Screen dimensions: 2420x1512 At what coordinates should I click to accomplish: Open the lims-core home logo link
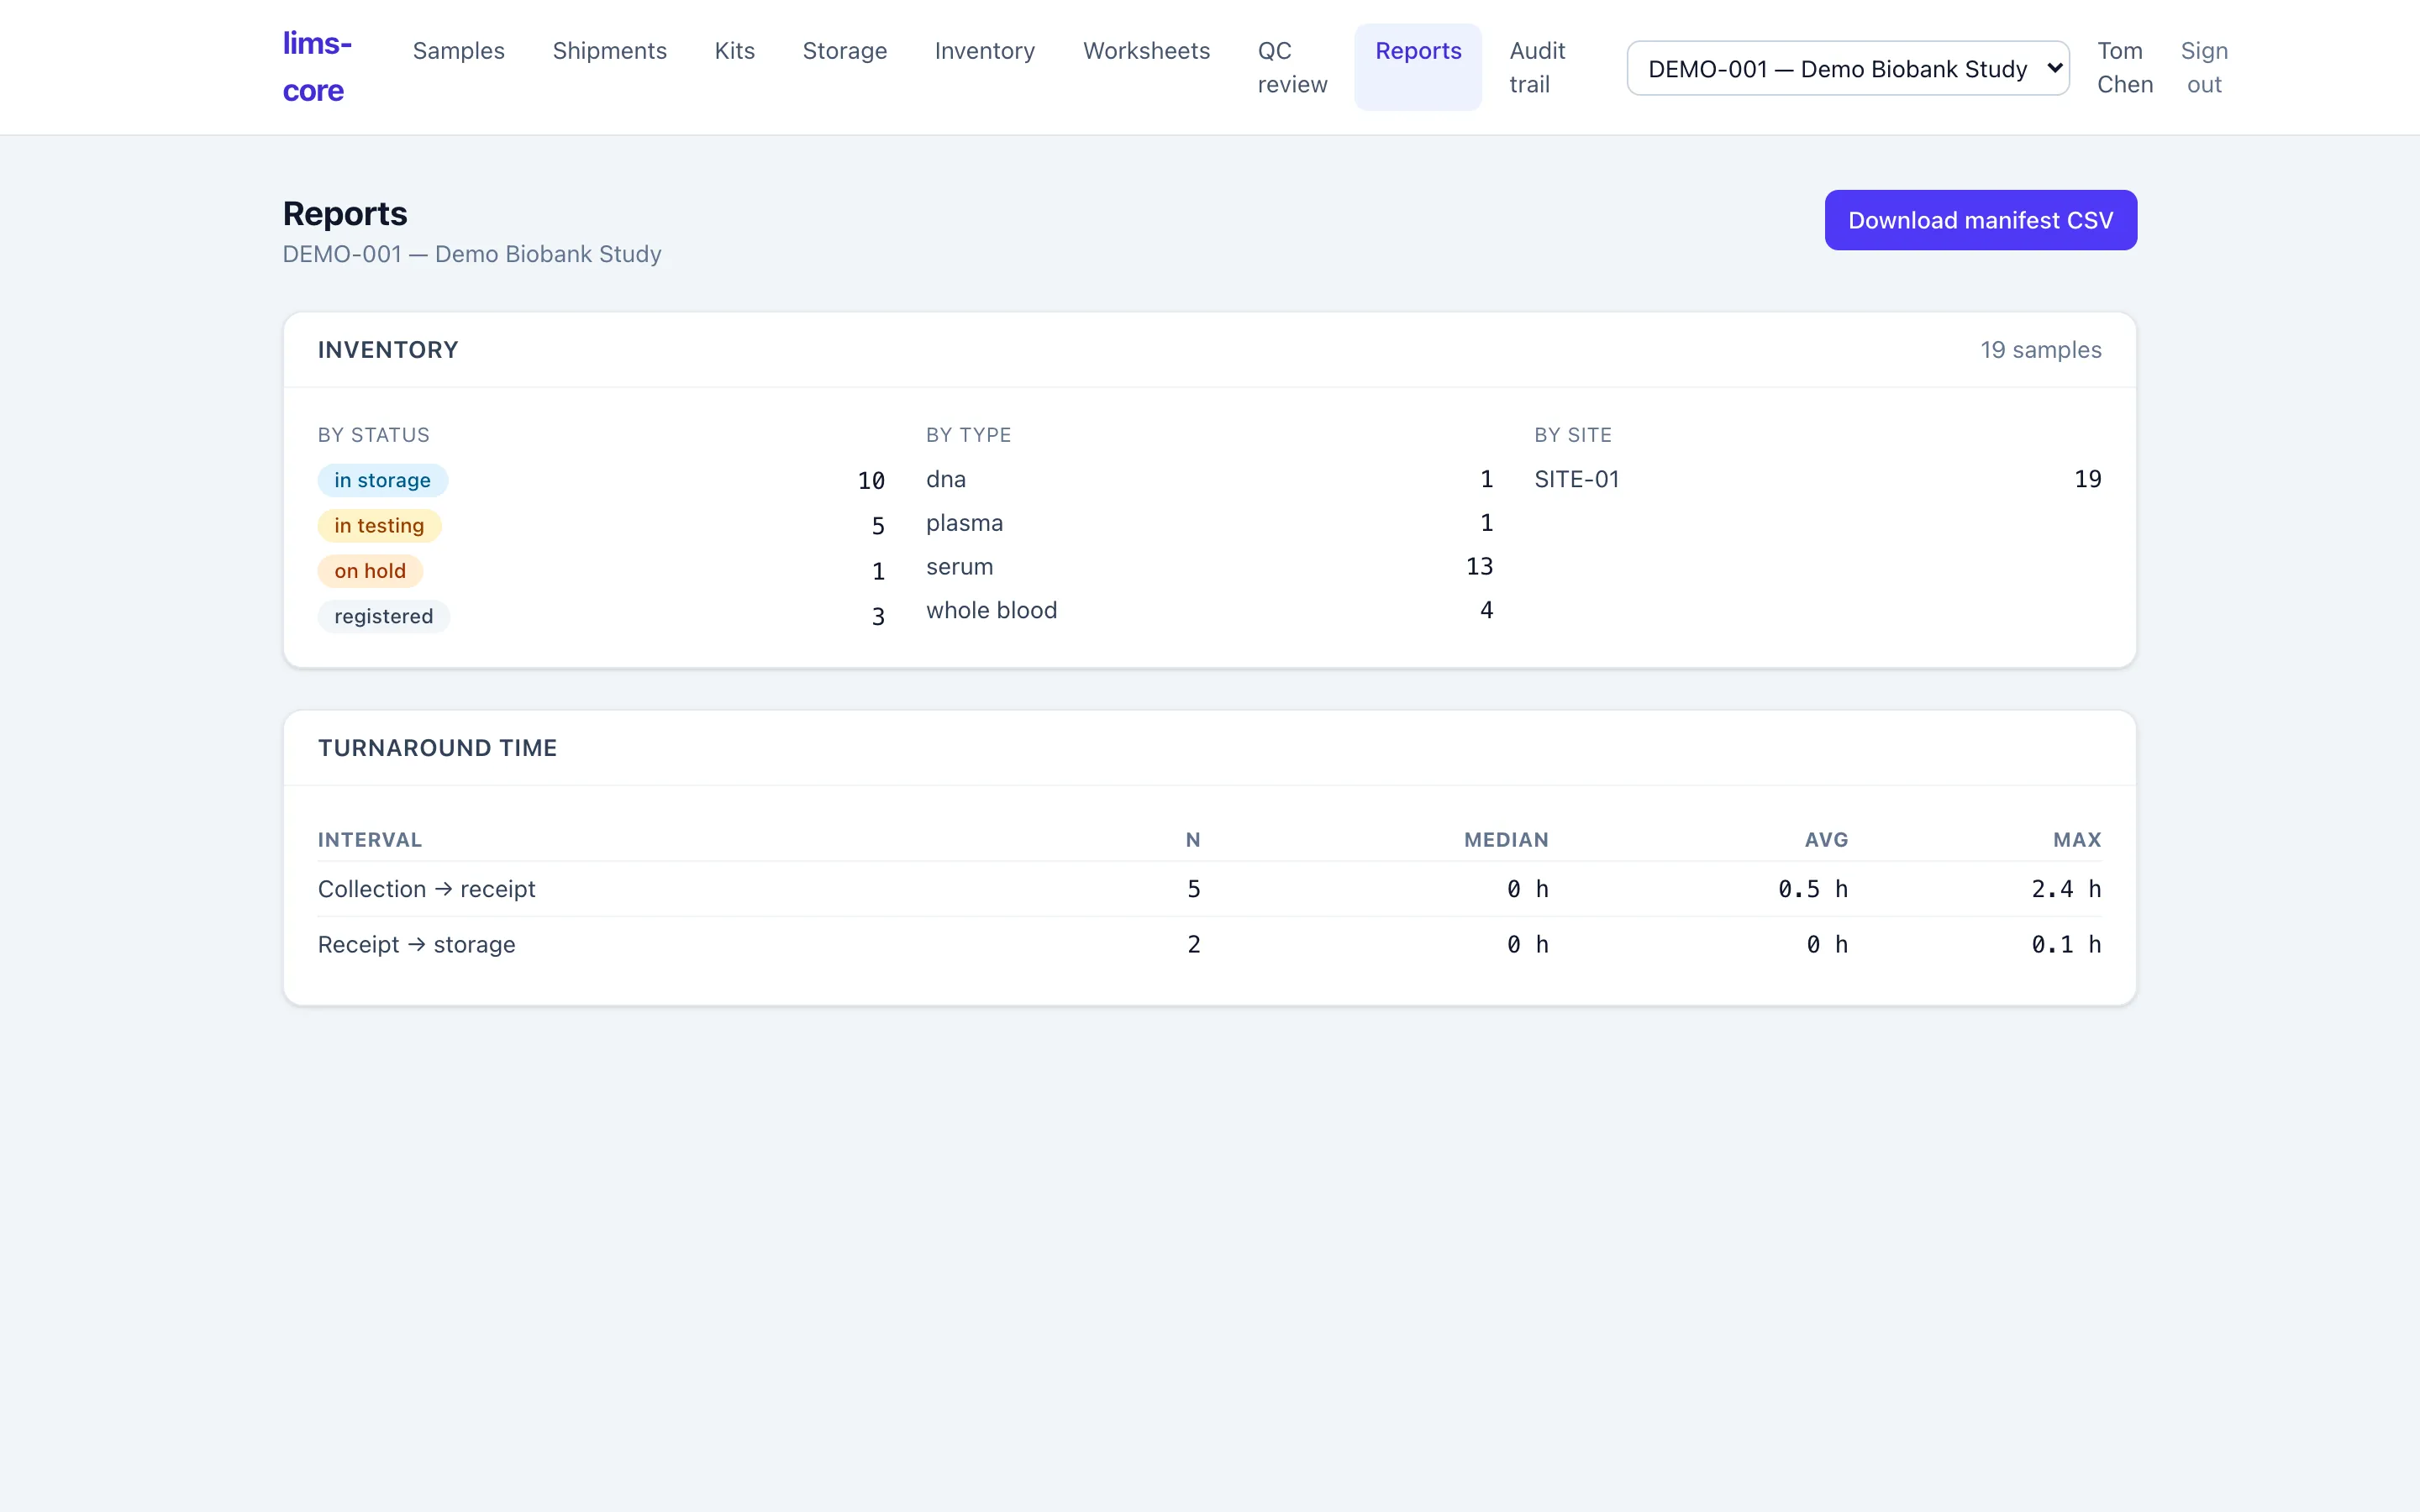click(x=317, y=67)
